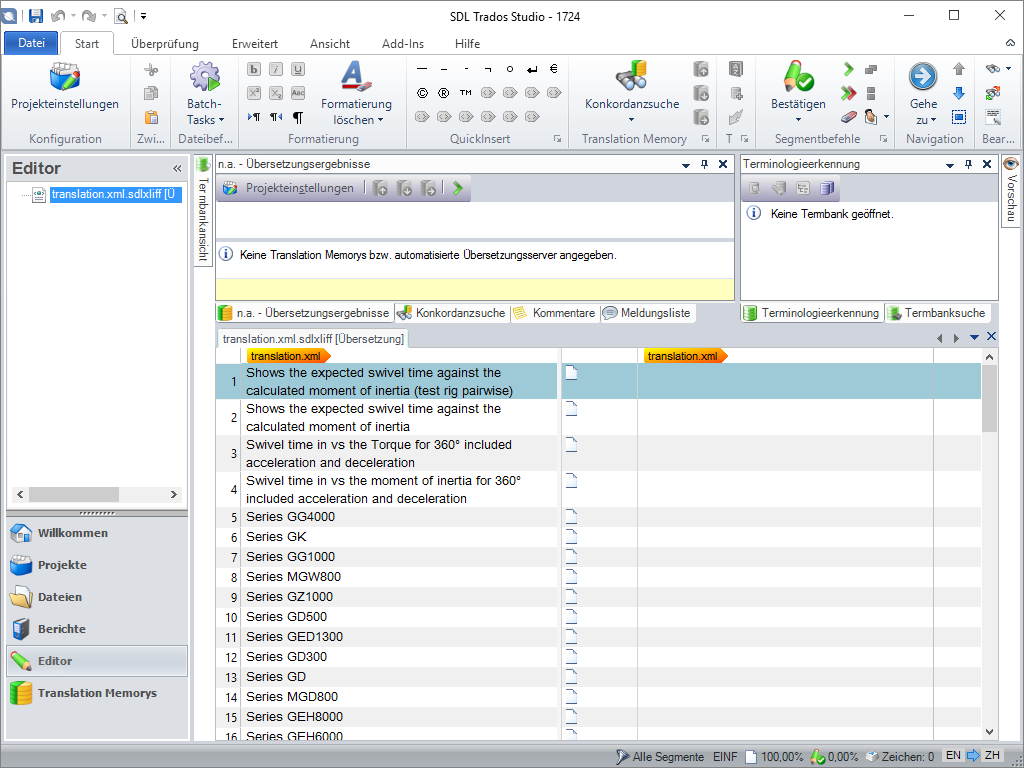
Task: Open the Willkommen view
Action: point(97,533)
